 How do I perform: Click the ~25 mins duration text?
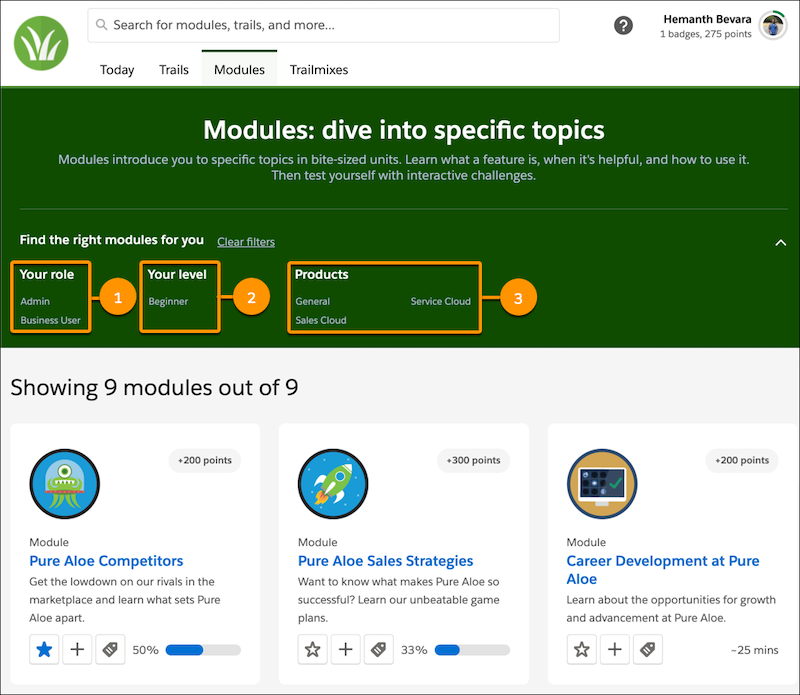pyautogui.click(x=755, y=650)
